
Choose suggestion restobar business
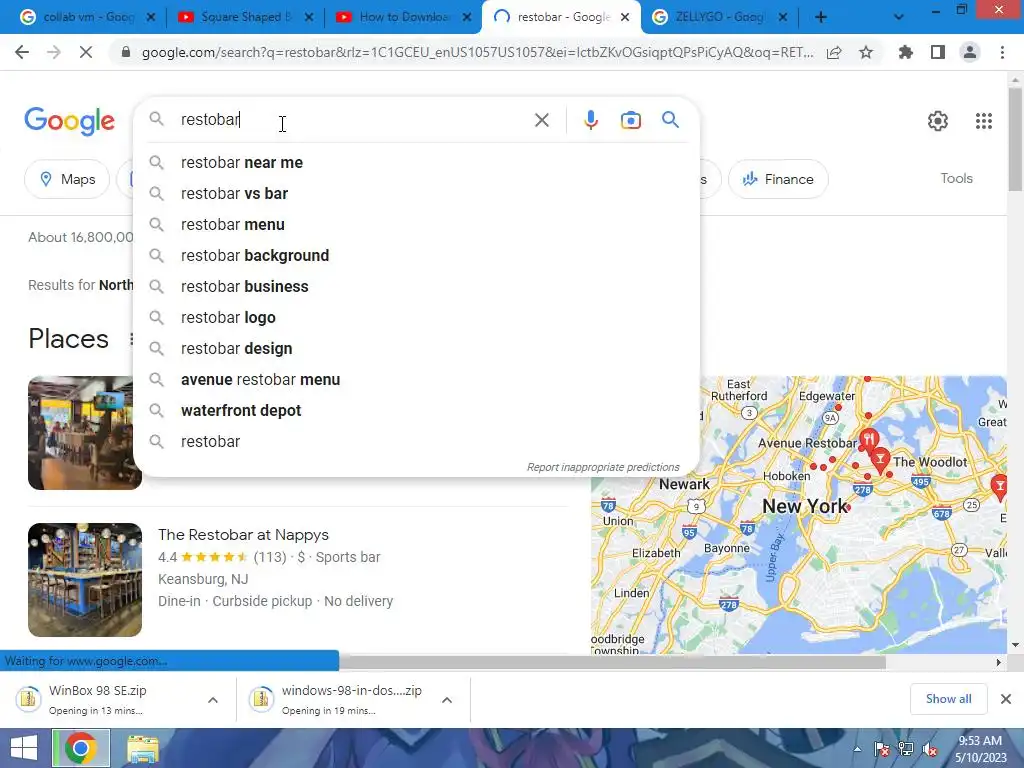[416, 287]
